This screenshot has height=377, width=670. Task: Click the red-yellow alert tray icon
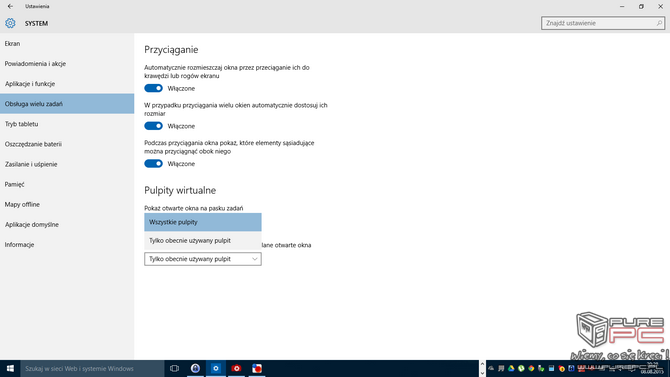(x=561, y=368)
